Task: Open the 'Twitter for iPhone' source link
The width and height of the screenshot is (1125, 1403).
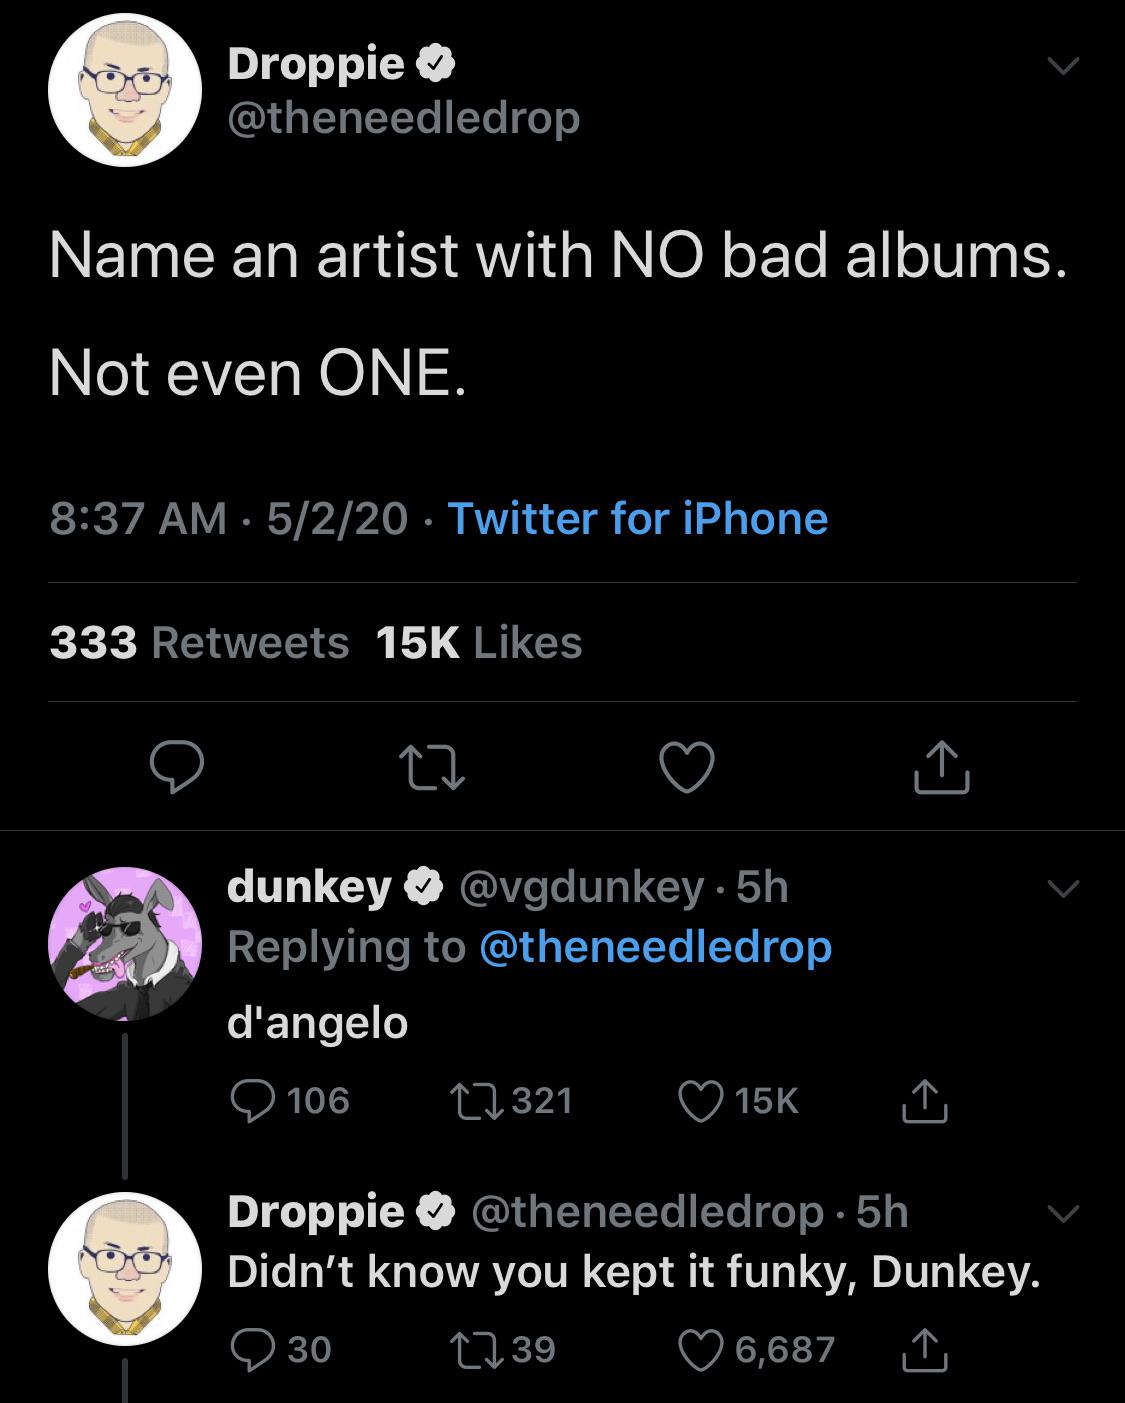Action: pos(638,518)
